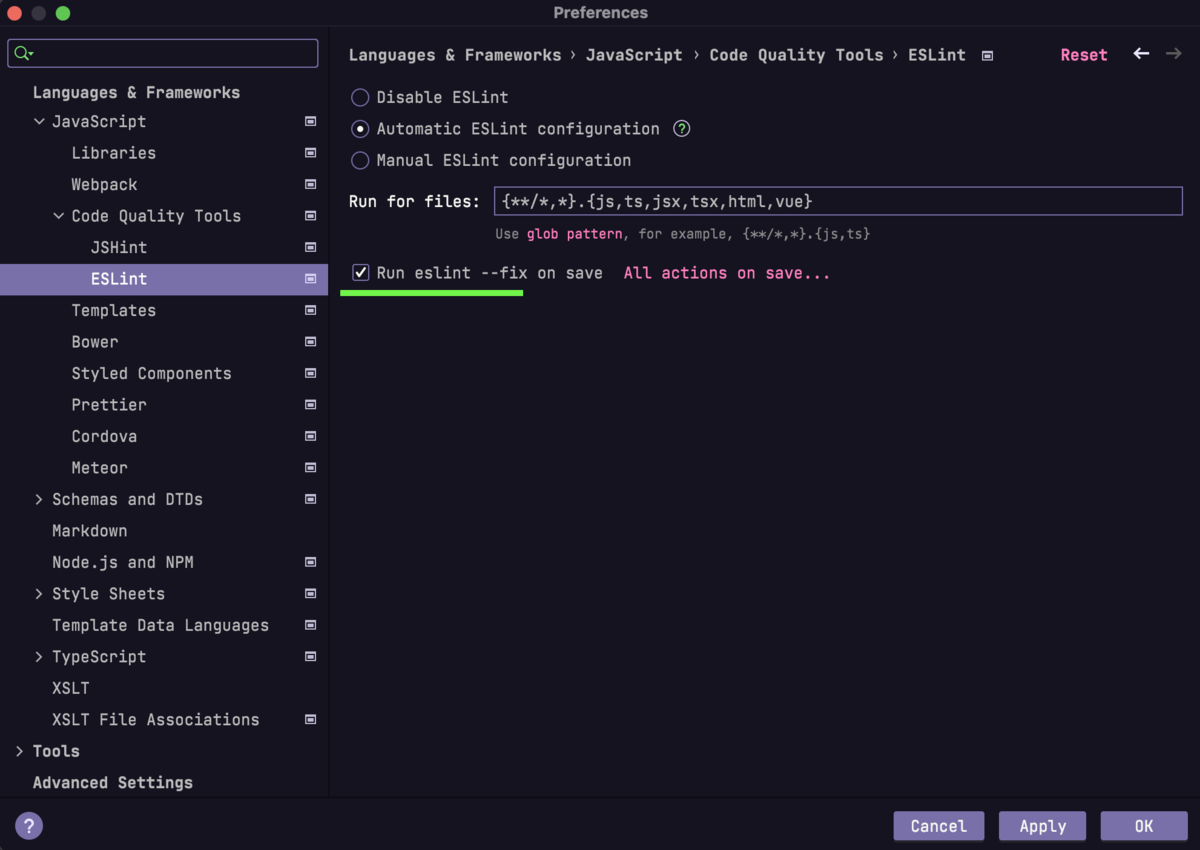Screen dimensions: 1200x850
Task: Expand the Tools section
Action: [19, 751]
